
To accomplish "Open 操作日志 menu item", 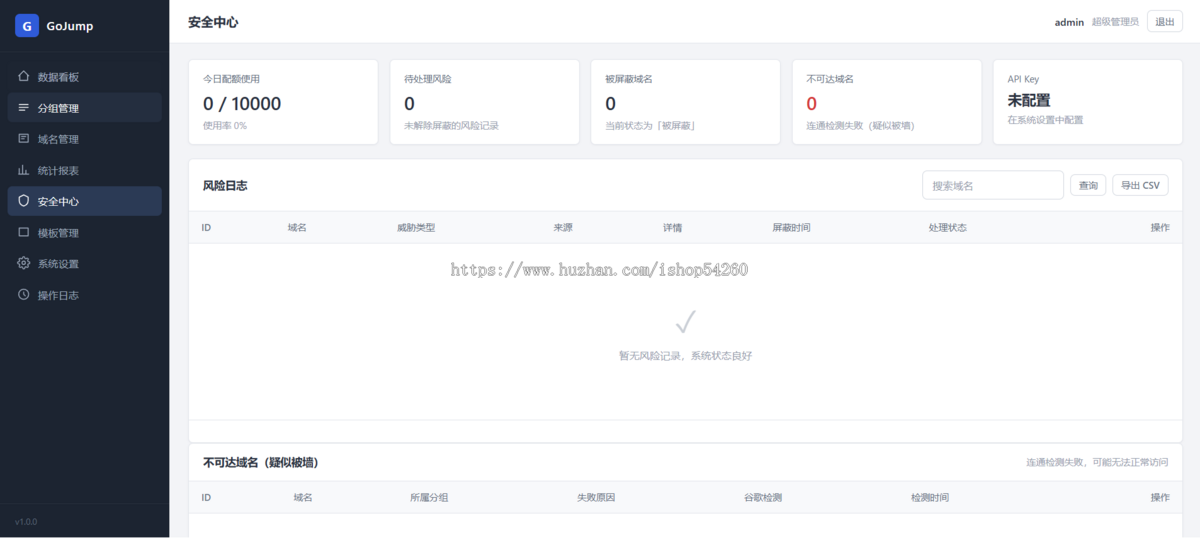I will pyautogui.click(x=84, y=295).
